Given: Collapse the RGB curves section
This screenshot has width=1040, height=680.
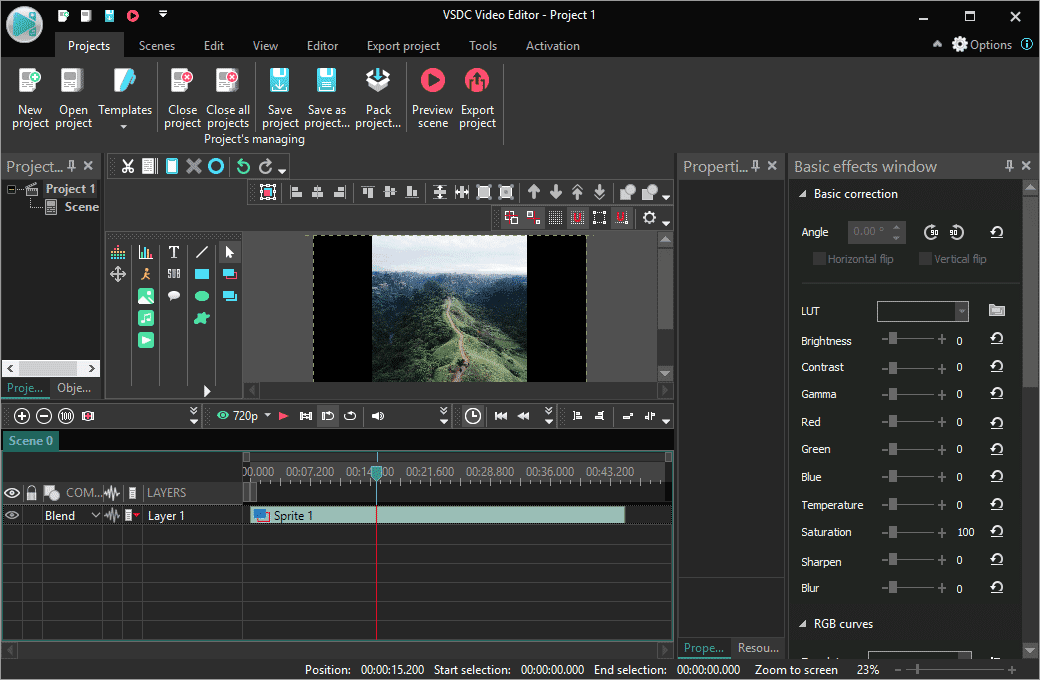Looking at the screenshot, I should [803, 624].
